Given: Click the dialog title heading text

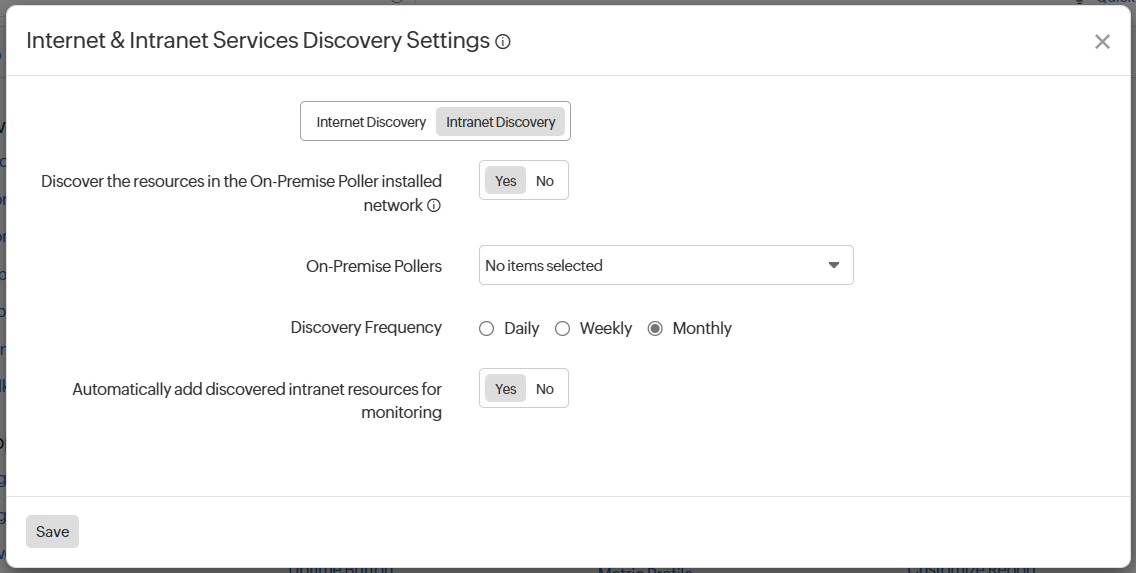Looking at the screenshot, I should coord(257,41).
